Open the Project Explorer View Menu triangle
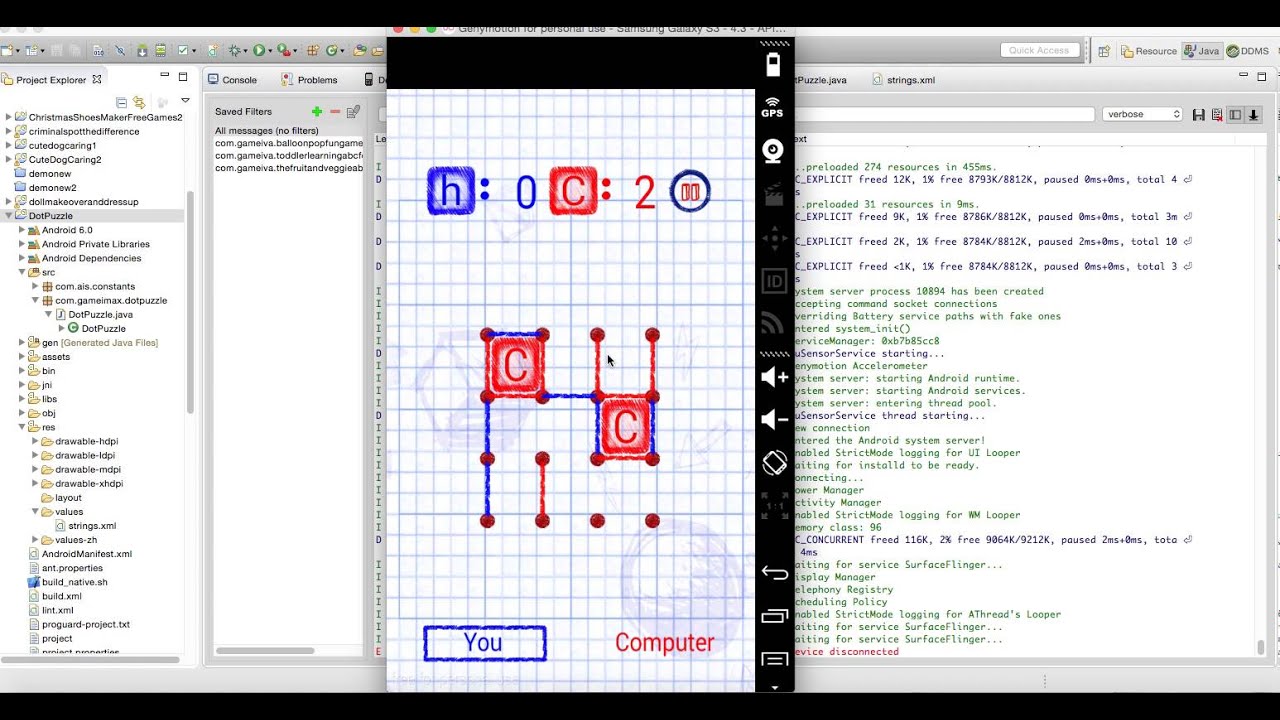Screen dimensions: 1280x720 [185, 101]
